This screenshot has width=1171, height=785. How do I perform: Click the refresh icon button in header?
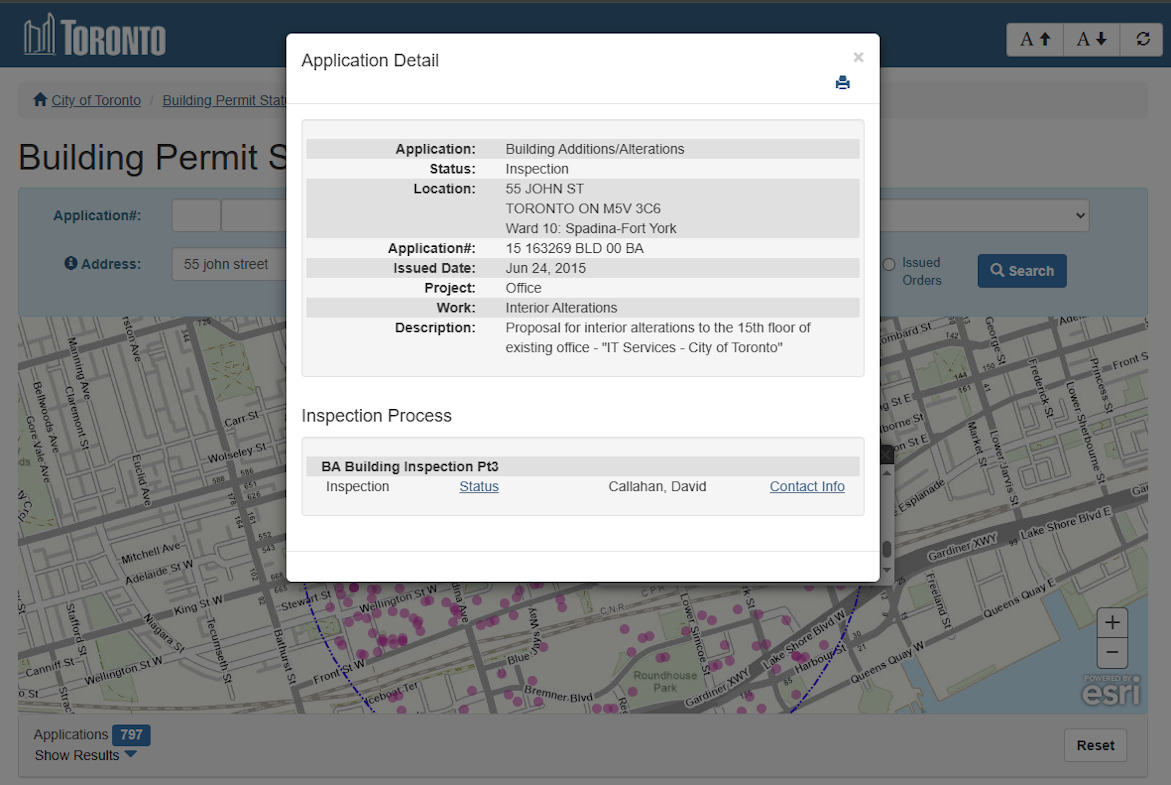pyautogui.click(x=1142, y=40)
